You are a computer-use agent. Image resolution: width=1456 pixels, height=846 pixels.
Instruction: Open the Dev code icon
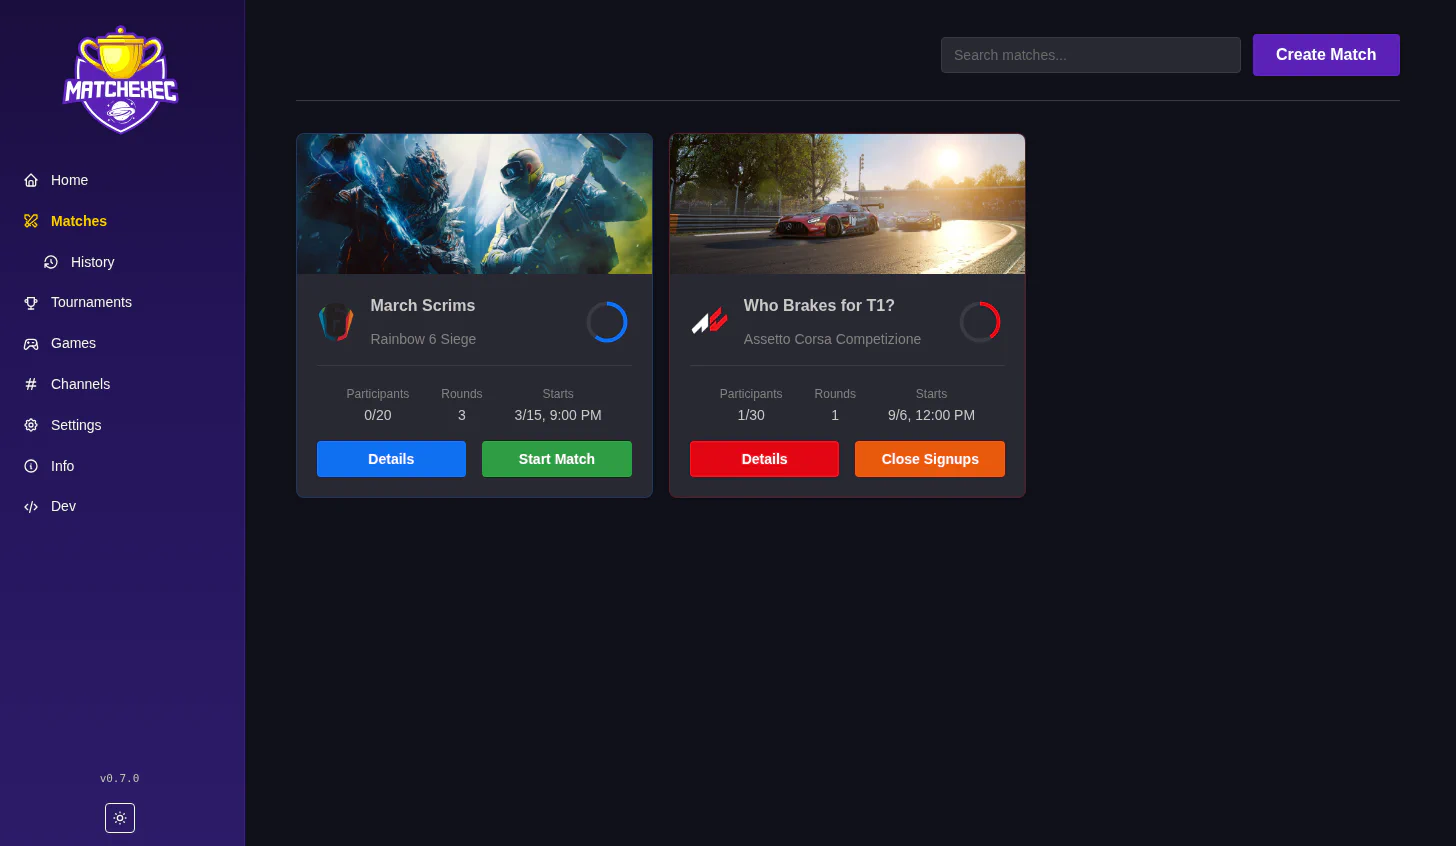[30, 506]
